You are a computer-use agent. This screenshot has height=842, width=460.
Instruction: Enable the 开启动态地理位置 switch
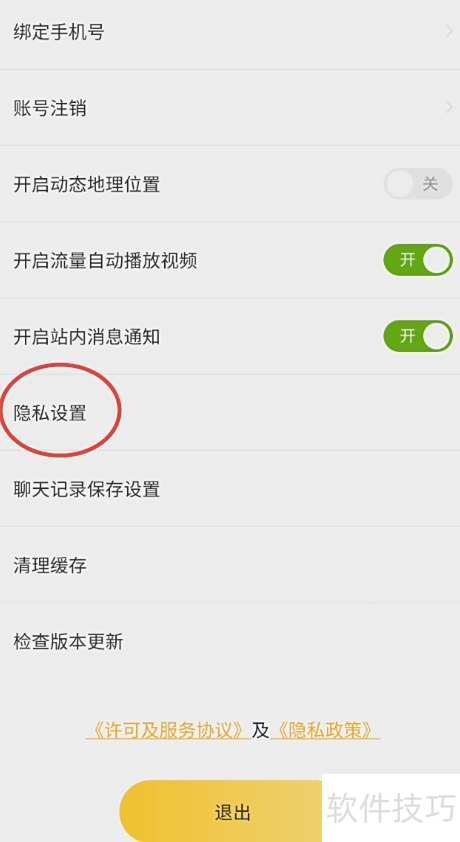tap(418, 184)
